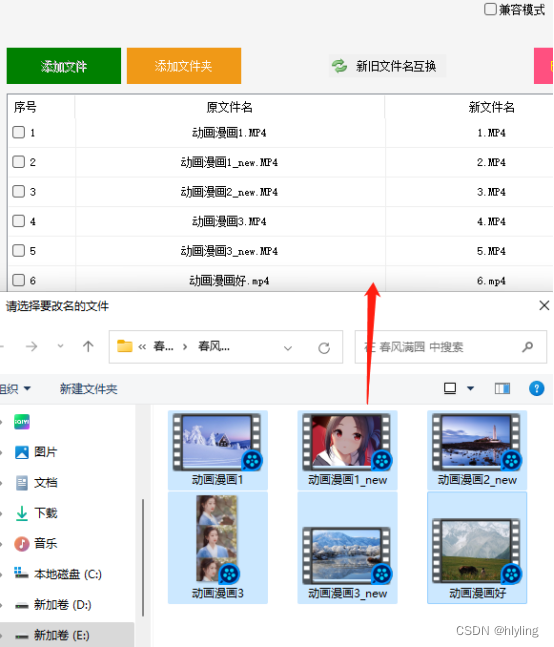Open 新加卷 (D:) in navigation pane
The height and width of the screenshot is (647, 554).
pyautogui.click(x=53, y=604)
